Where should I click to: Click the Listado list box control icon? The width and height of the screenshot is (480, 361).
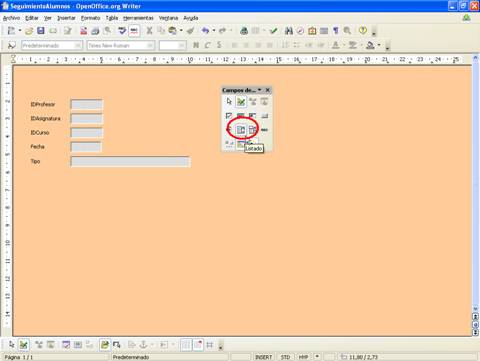240,130
